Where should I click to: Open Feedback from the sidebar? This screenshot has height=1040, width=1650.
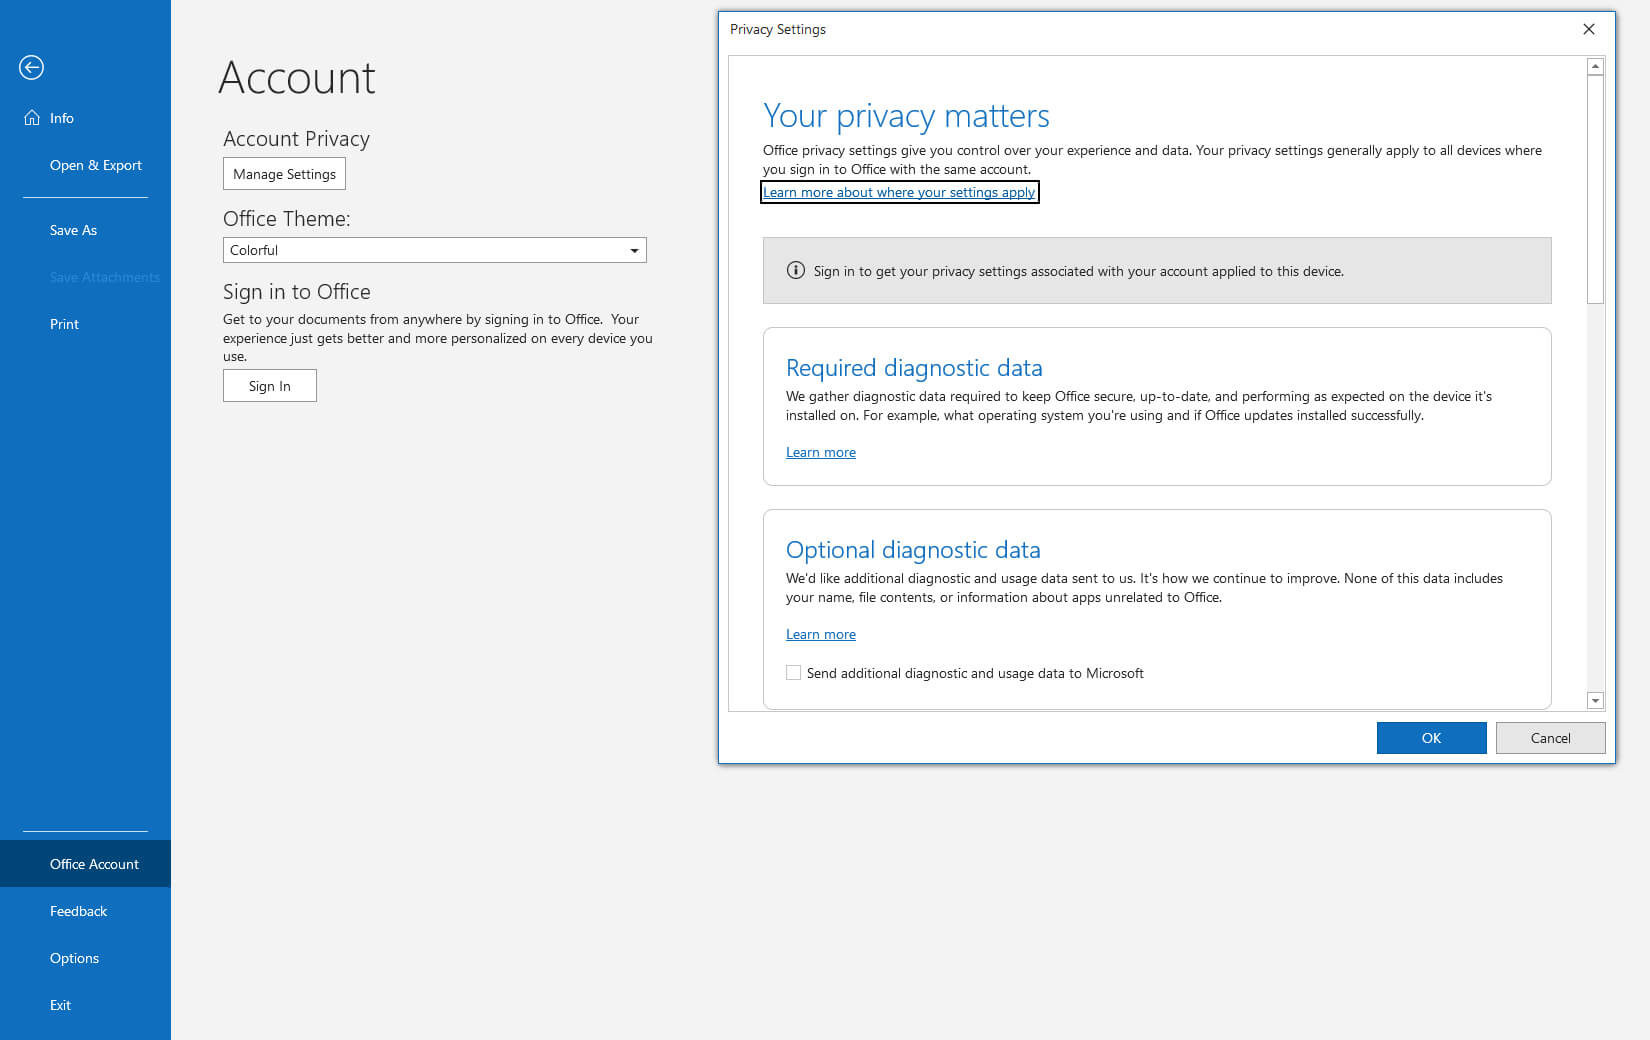point(78,911)
